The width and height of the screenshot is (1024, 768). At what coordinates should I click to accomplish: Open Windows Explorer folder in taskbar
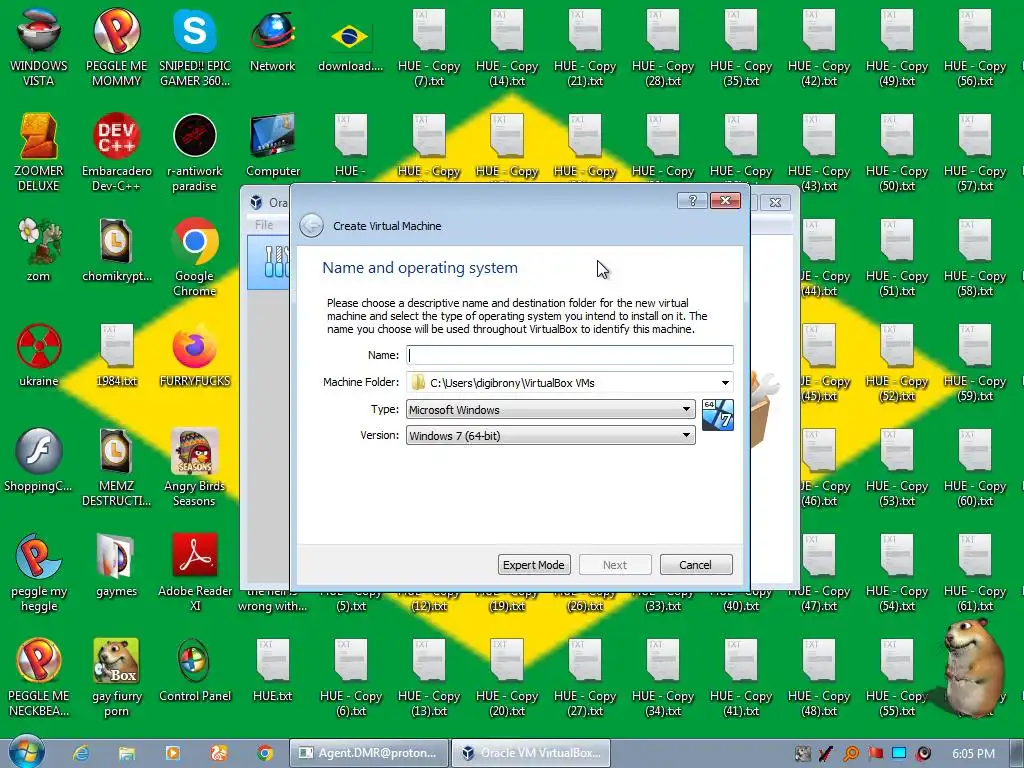pyautogui.click(x=127, y=753)
